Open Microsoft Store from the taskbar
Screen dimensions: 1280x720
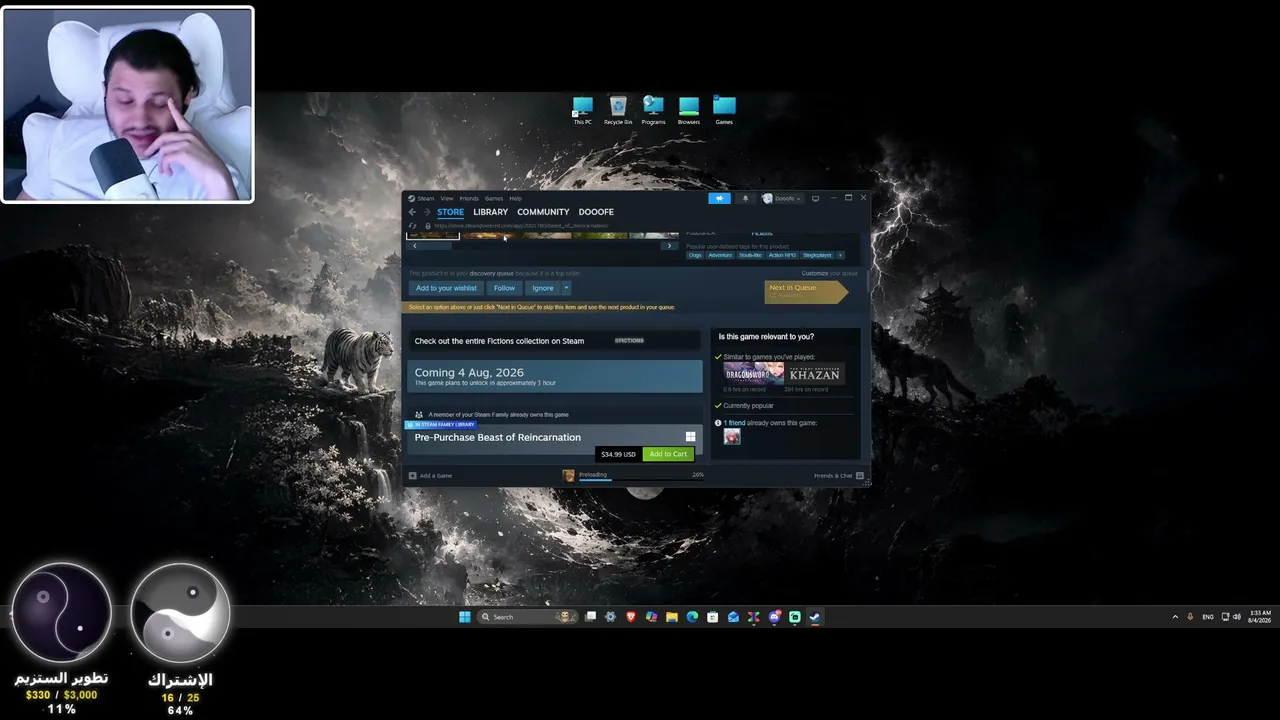pos(712,617)
